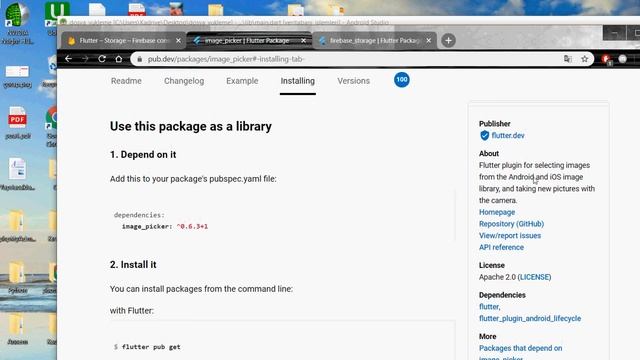Open the browser home page icon
Image resolution: width=640 pixels, height=360 pixels.
119,59
